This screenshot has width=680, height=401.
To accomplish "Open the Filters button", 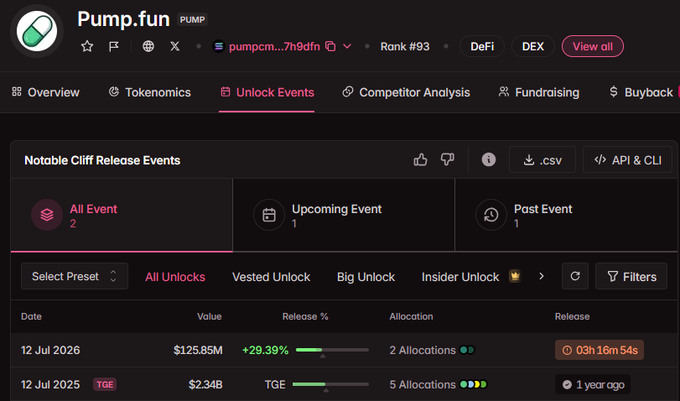I will click(631, 276).
